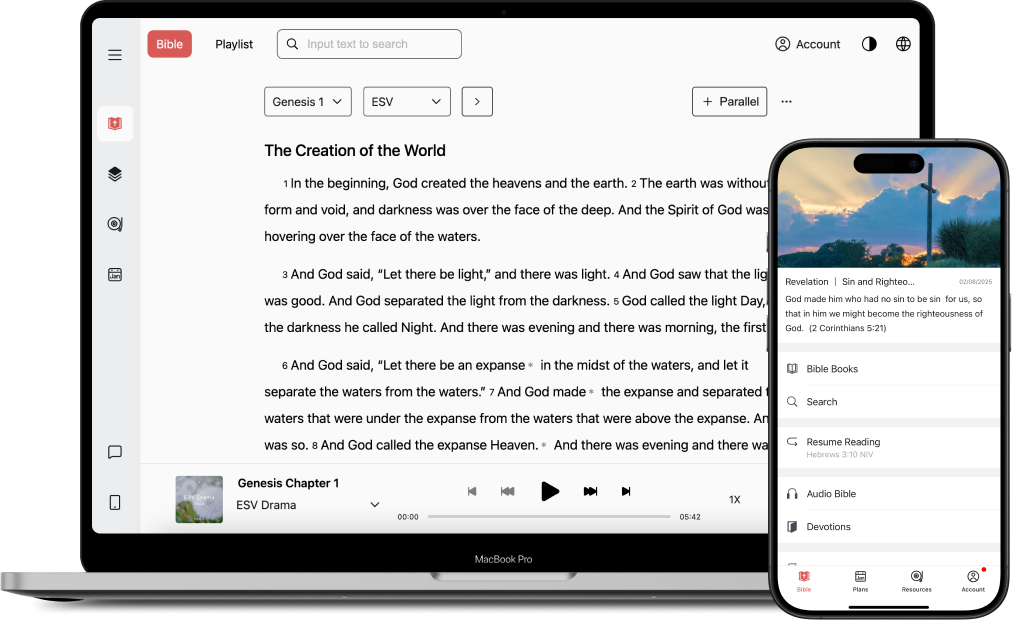The image size is (1016, 624).
Task: Switch to the Playlist tab
Action: pyautogui.click(x=234, y=44)
